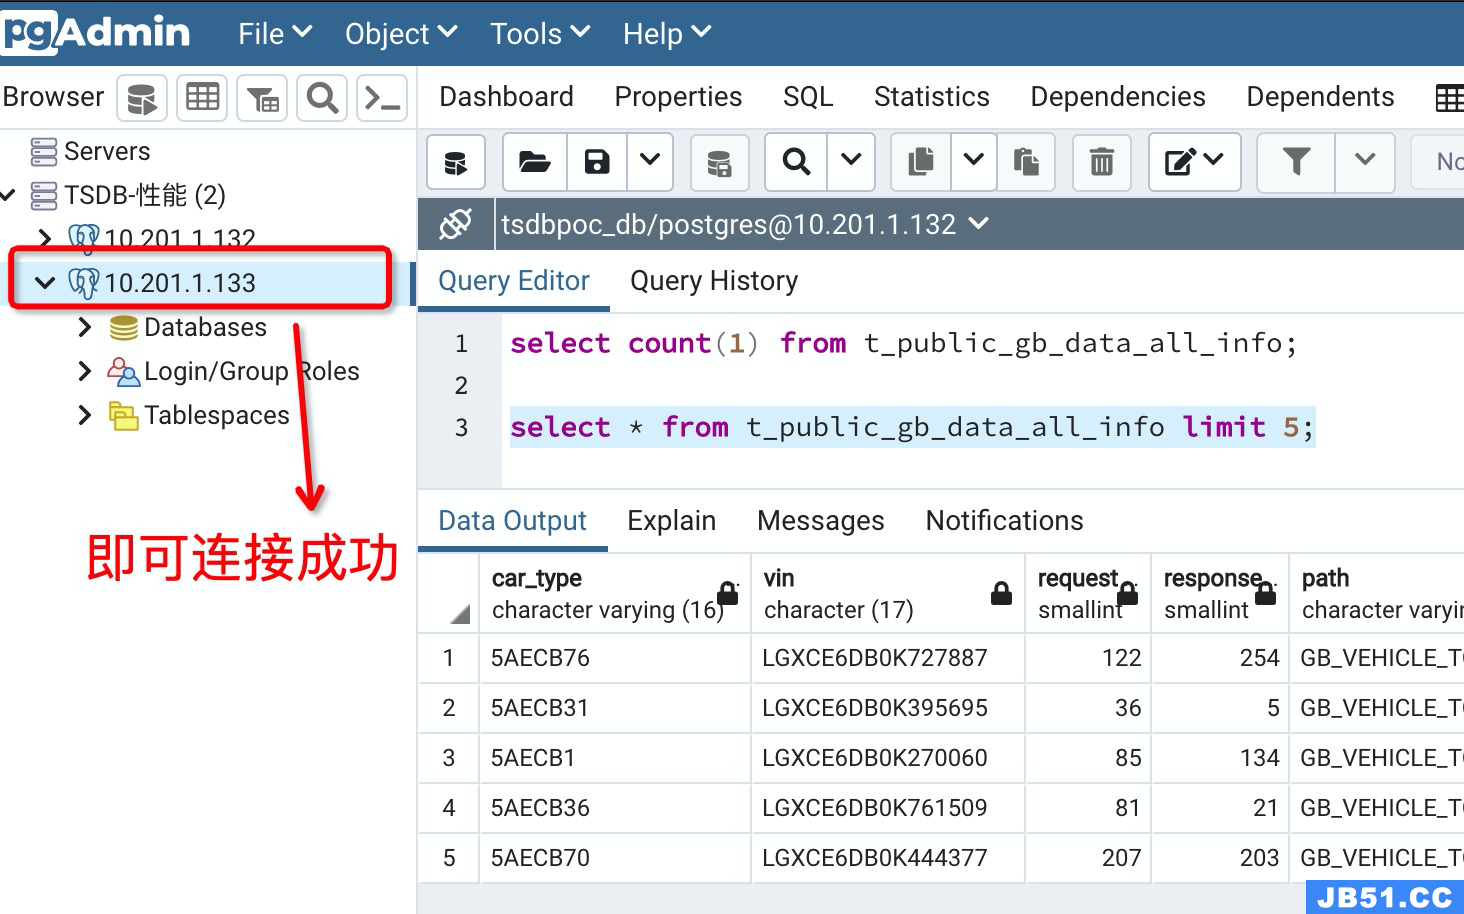Select cell LGXCE6DB0K395695

point(888,708)
